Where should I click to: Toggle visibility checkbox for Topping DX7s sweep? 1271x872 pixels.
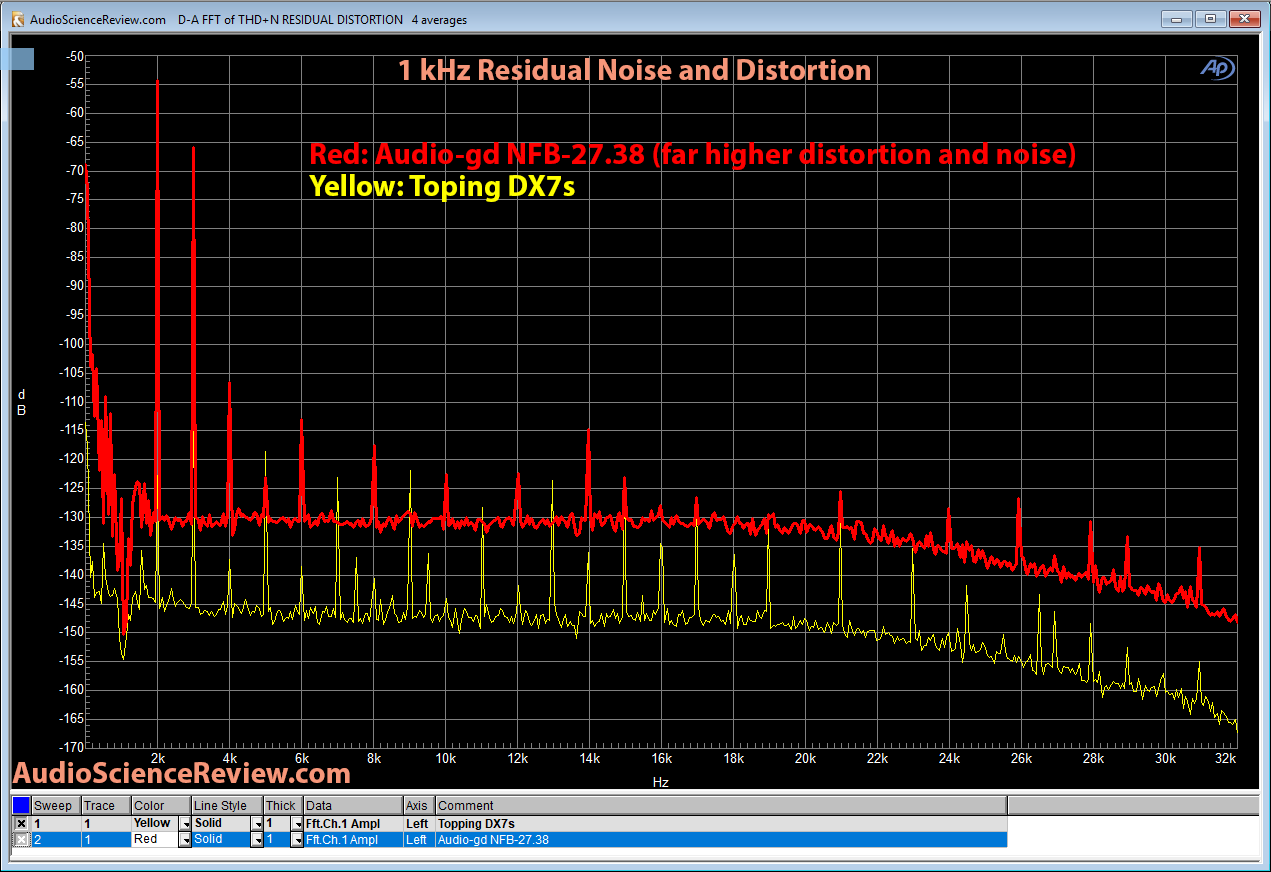click(x=21, y=823)
